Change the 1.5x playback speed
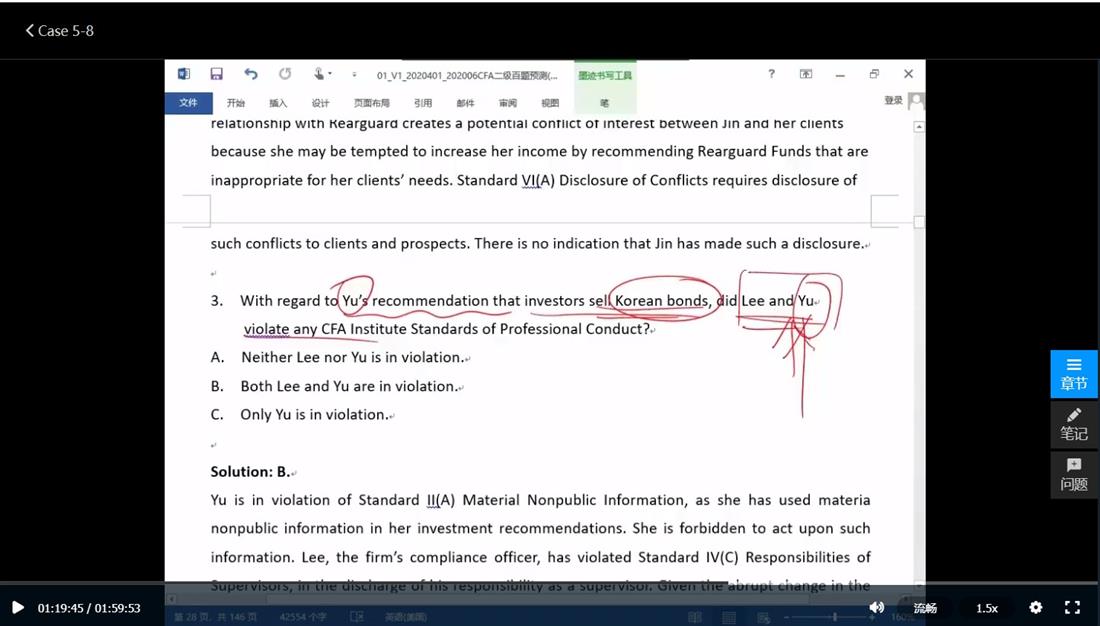 pos(987,608)
